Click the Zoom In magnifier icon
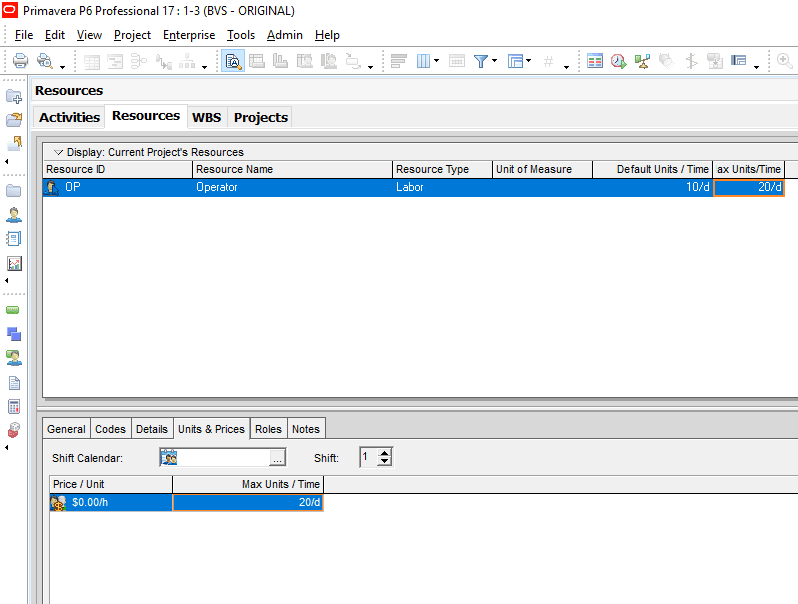798x604 pixels. (x=785, y=61)
